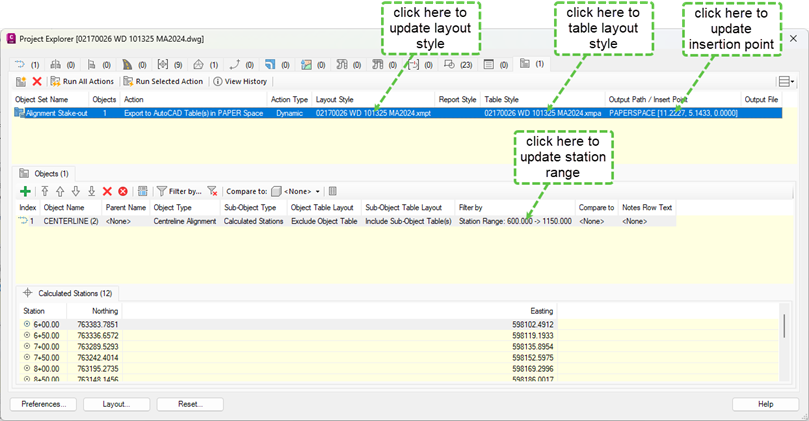
Task: Click the Exclude Object Table cell
Action: click(324, 221)
